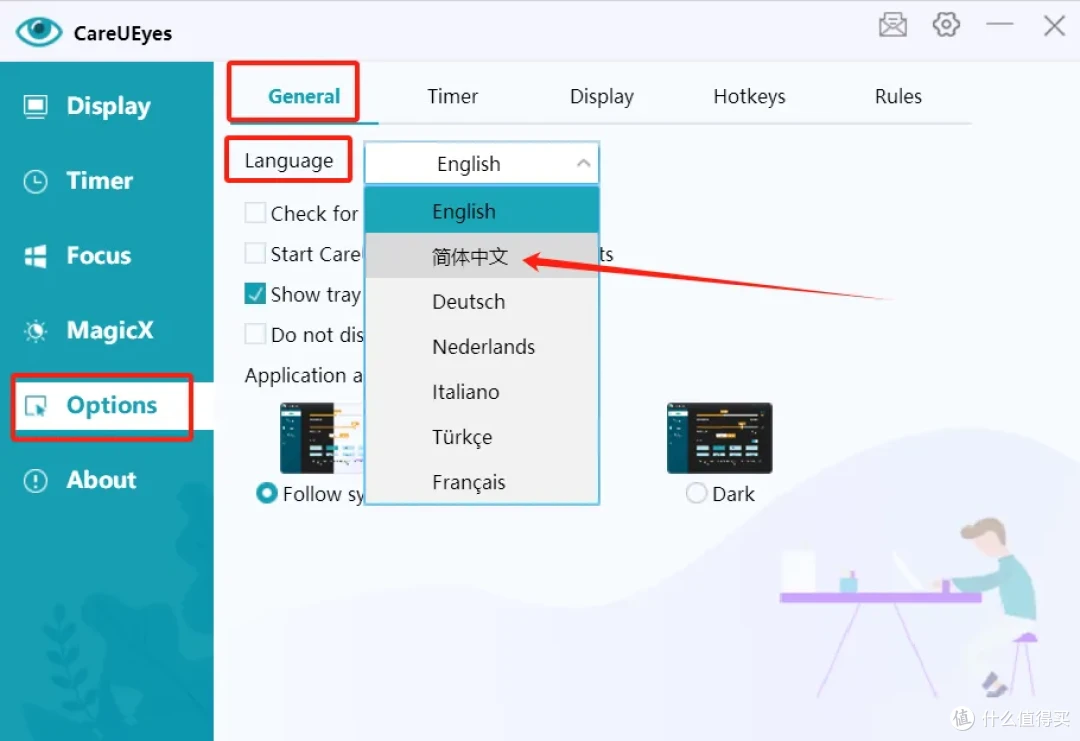Uncheck the Show tray checkbox
Screen dimensions: 1080x741
click(x=255, y=294)
